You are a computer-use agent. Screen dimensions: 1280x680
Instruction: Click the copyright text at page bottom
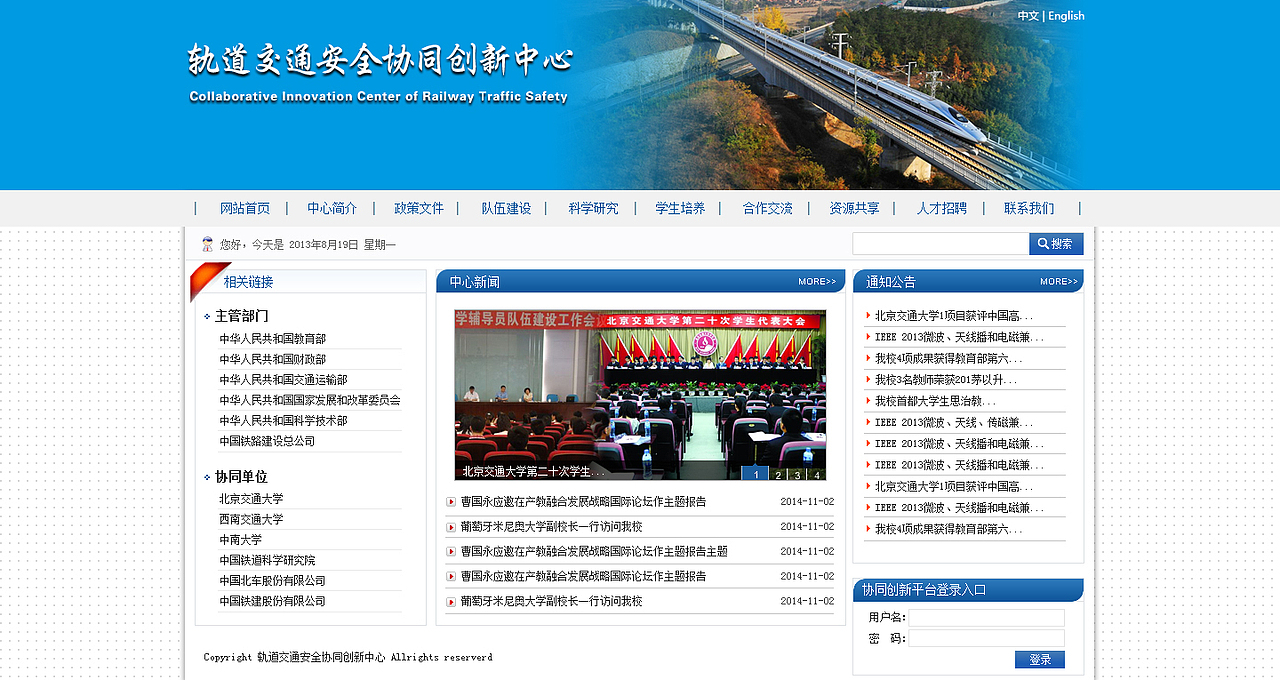pyautogui.click(x=348, y=657)
